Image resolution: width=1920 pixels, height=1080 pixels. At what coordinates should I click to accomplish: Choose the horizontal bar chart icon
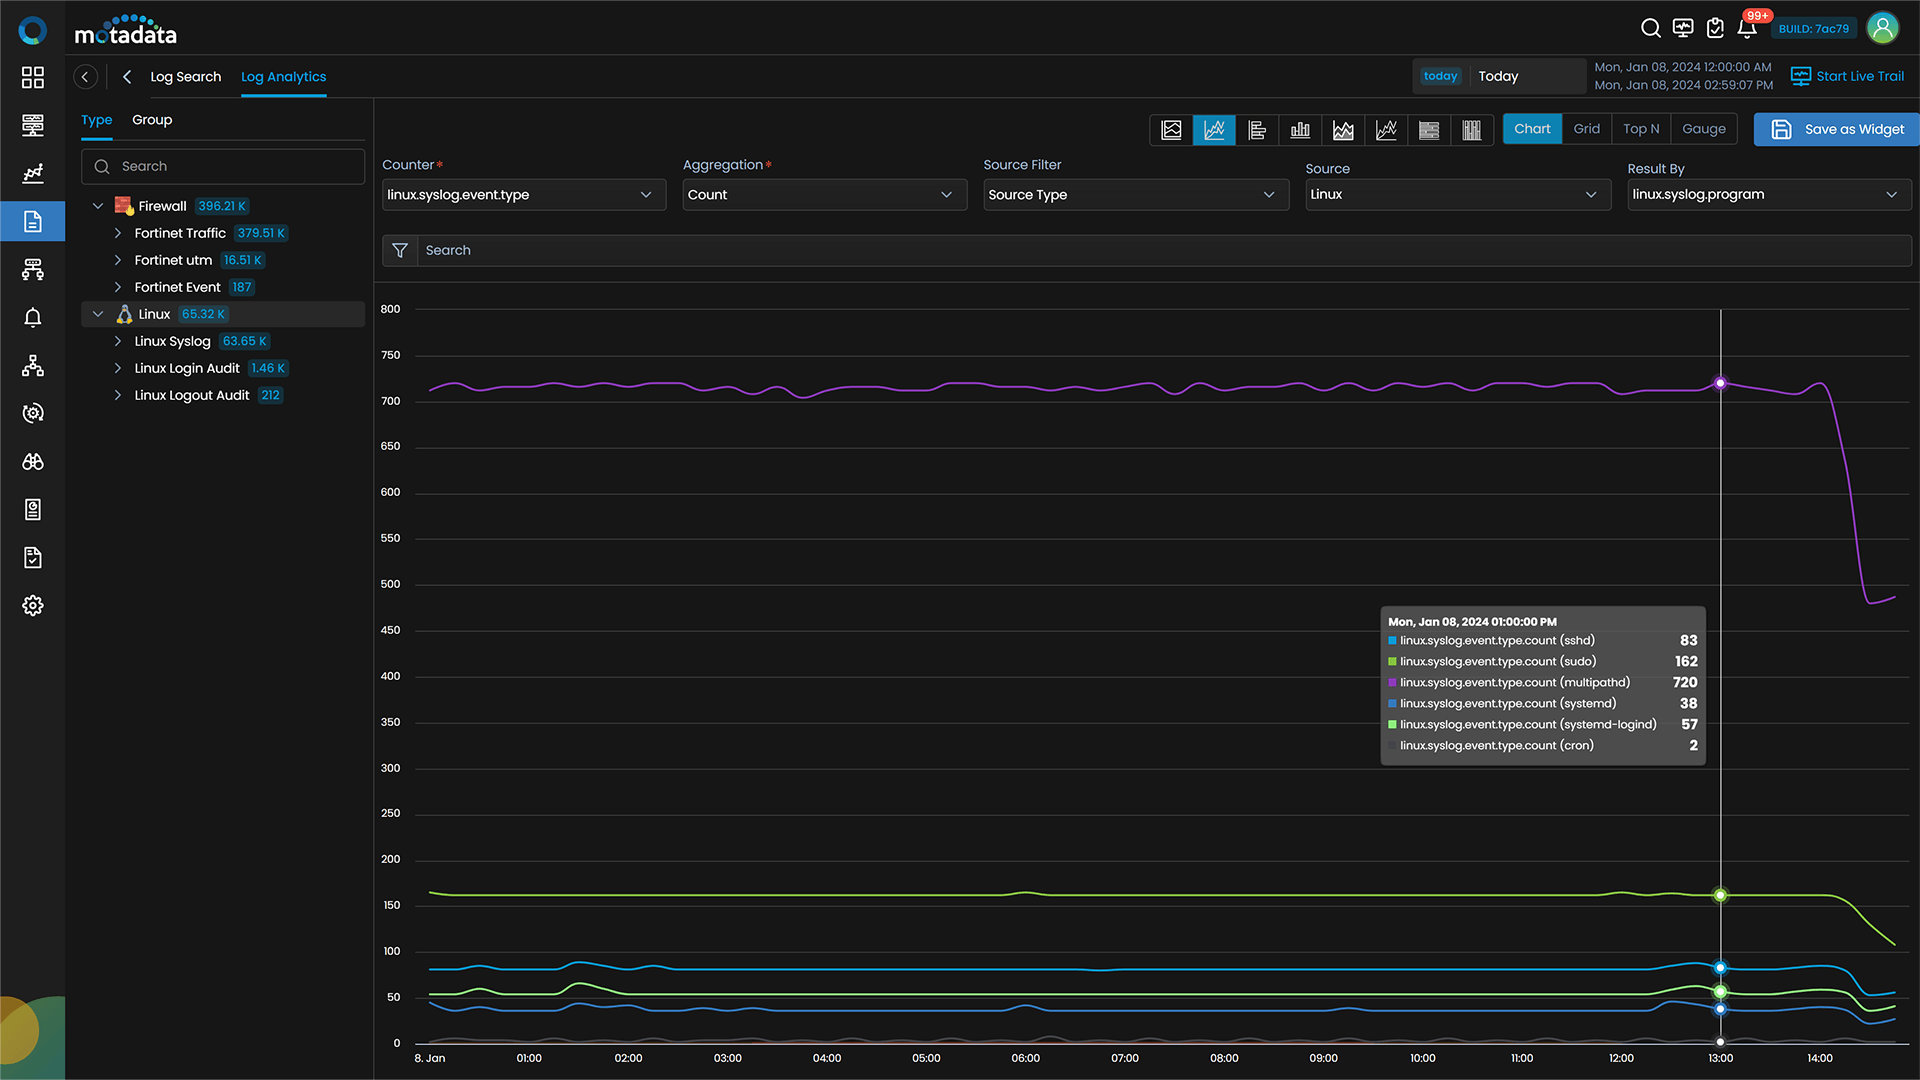coord(1257,130)
